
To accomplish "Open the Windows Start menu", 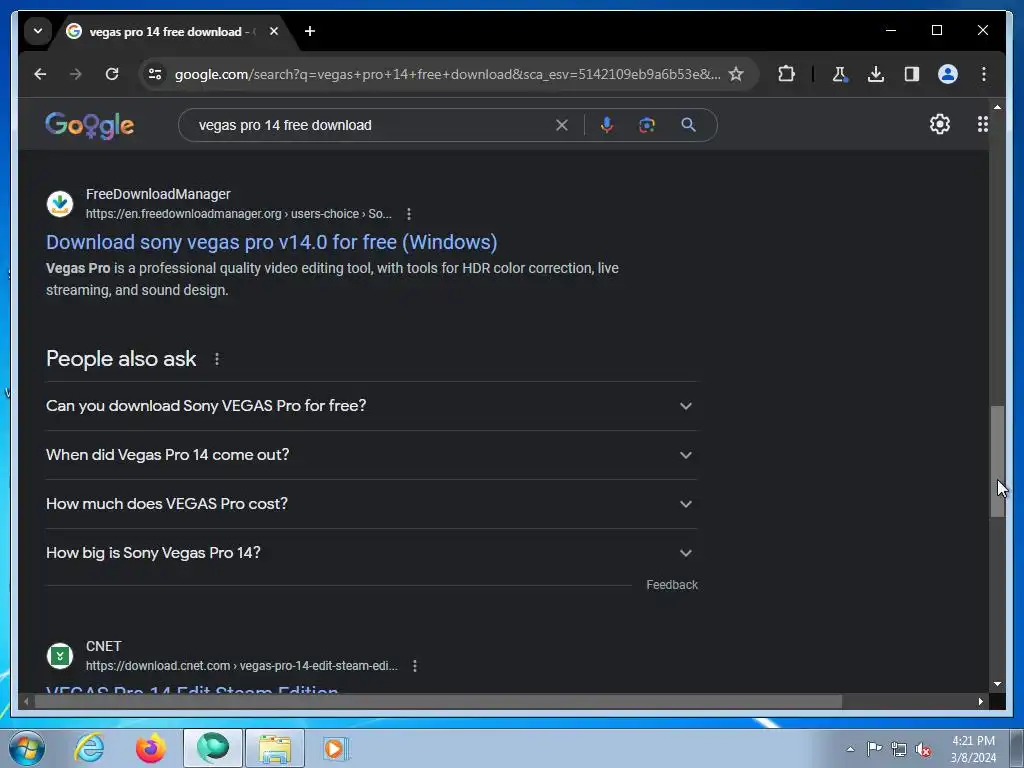I will [x=27, y=748].
